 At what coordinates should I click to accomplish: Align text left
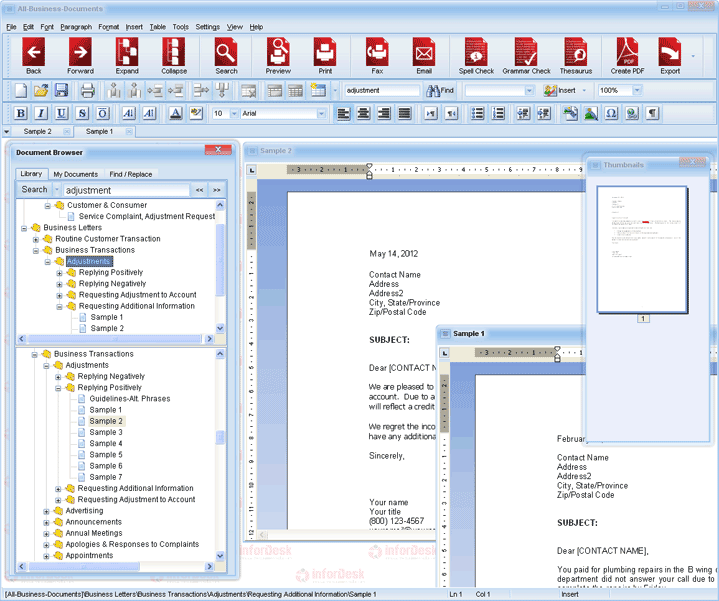pyautogui.click(x=343, y=113)
